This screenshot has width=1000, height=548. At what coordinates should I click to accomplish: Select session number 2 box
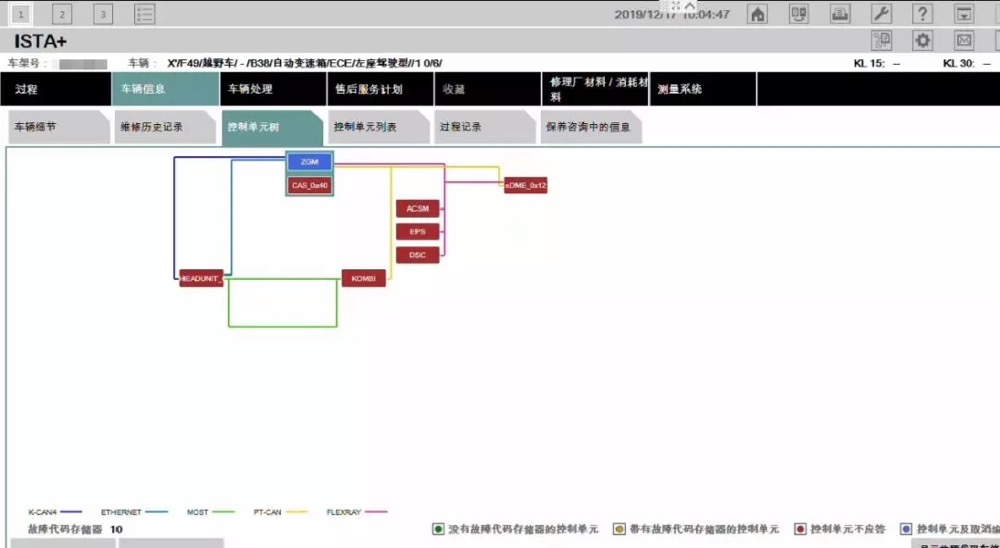[62, 14]
